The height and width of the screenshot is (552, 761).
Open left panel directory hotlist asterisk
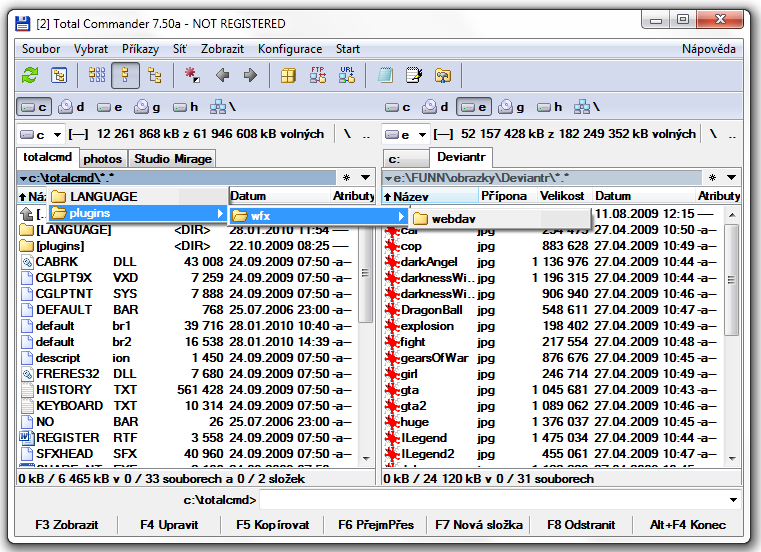tap(346, 178)
